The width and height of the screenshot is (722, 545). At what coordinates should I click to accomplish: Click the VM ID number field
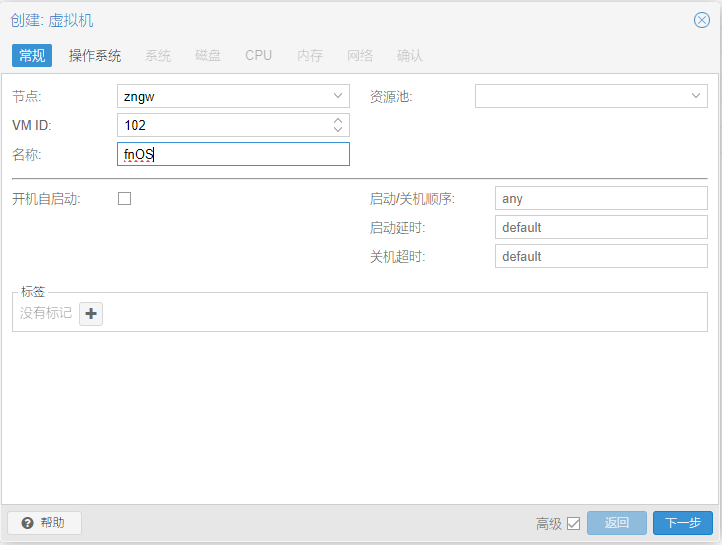pyautogui.click(x=222, y=125)
